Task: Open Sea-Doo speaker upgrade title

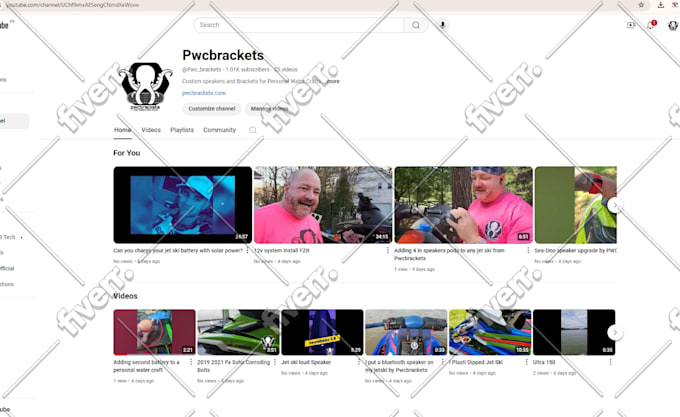Action: 575,251
